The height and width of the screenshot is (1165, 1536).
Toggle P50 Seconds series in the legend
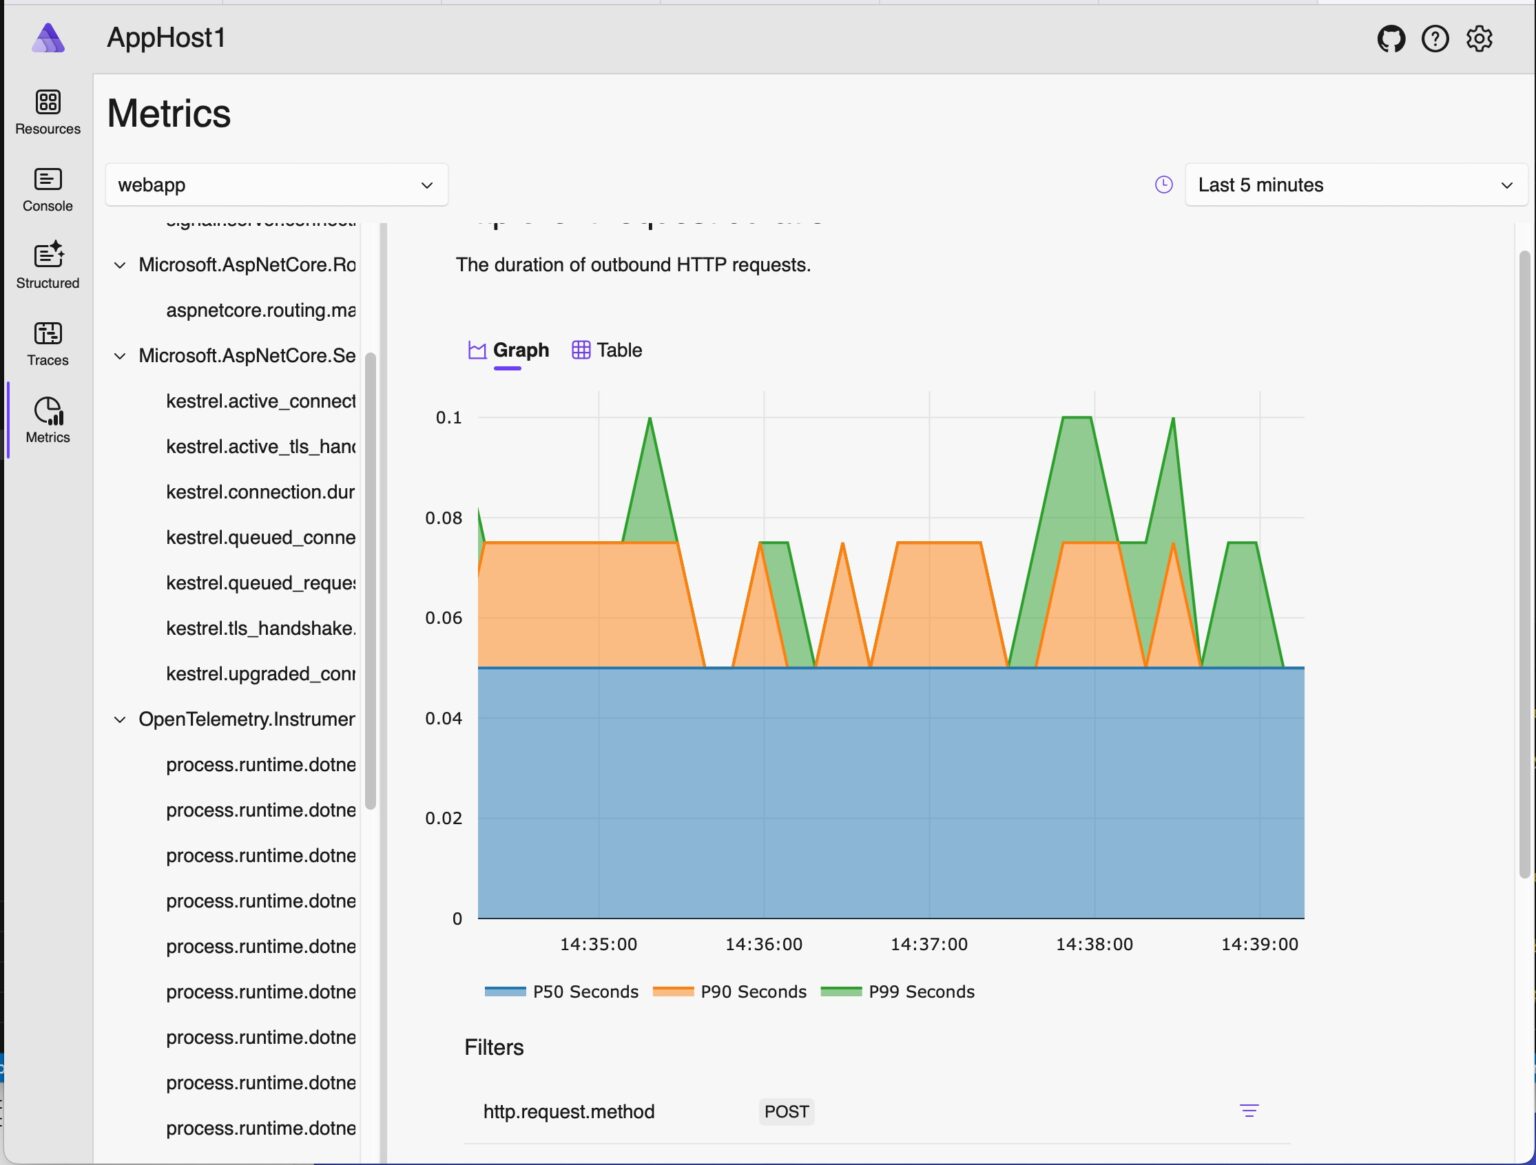(x=560, y=991)
